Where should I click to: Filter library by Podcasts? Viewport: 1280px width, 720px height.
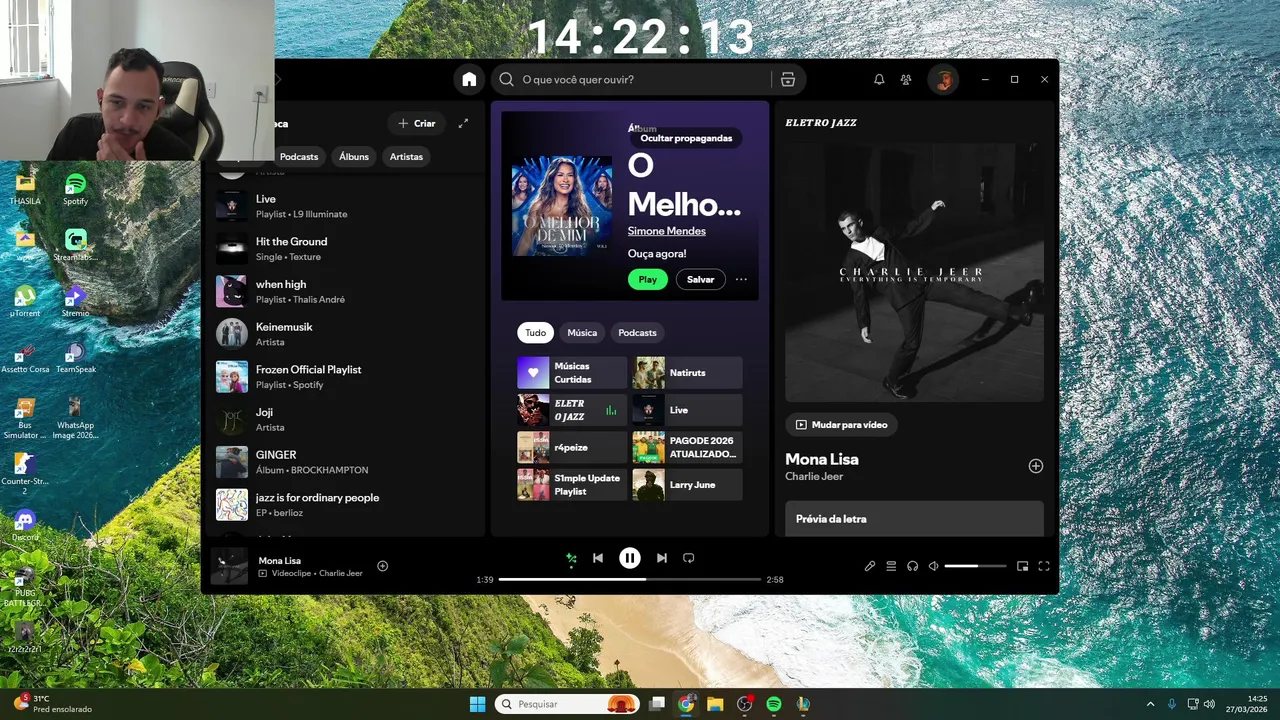pos(299,157)
